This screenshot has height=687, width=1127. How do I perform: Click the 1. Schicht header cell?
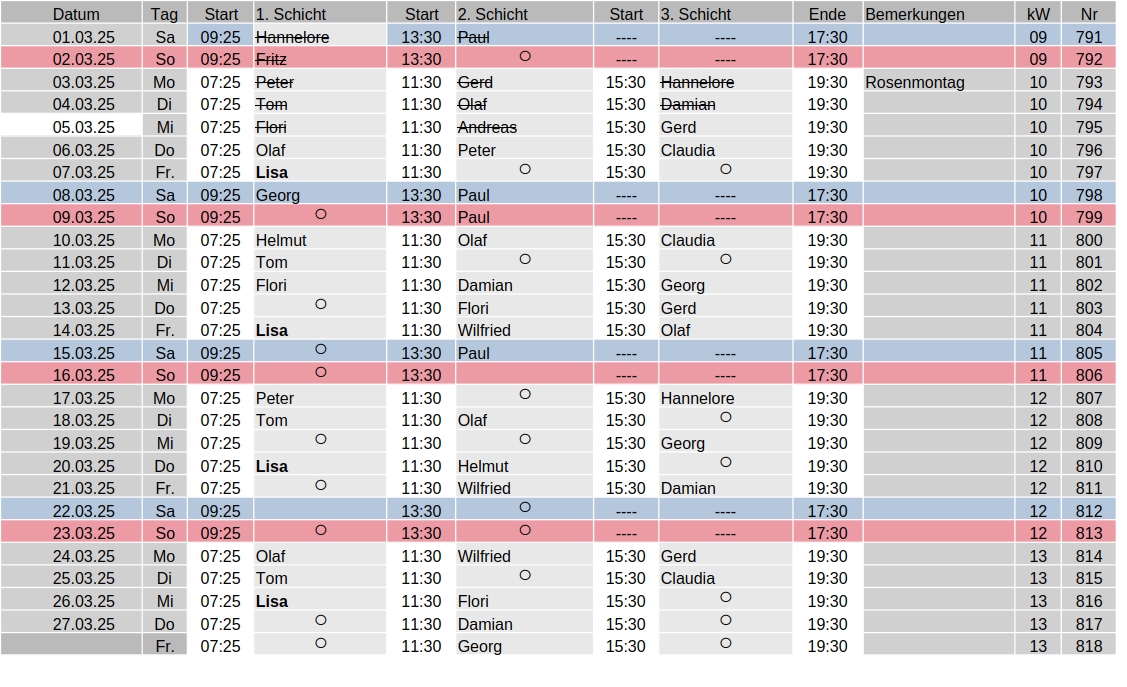(x=320, y=14)
